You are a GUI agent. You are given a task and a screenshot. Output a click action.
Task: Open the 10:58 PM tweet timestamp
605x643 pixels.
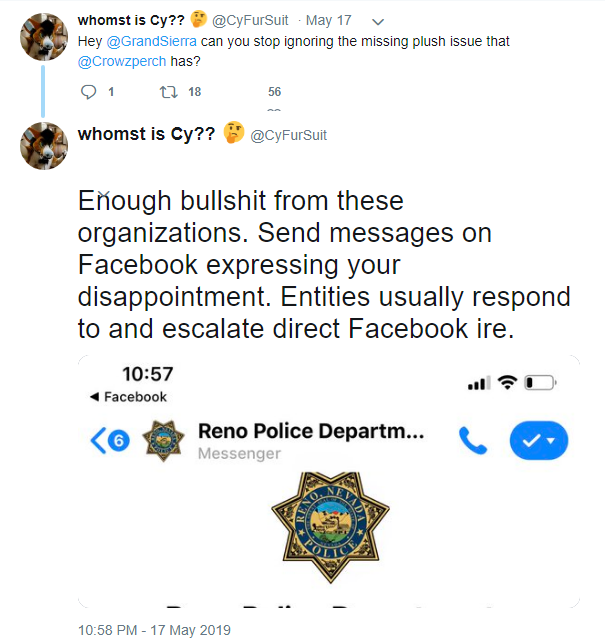(154, 630)
